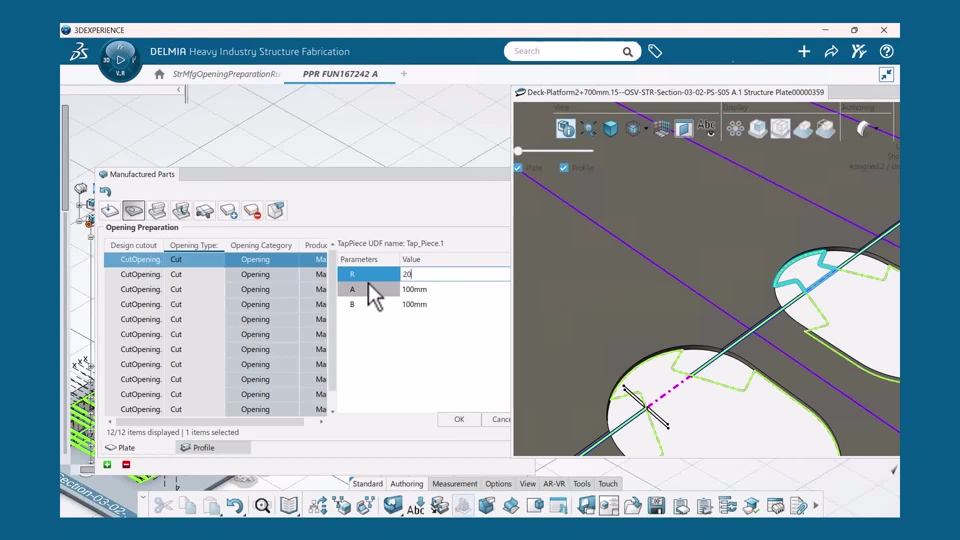Switch to the Measurement toolbar tab
This screenshot has height=540, width=960.
coord(454,484)
